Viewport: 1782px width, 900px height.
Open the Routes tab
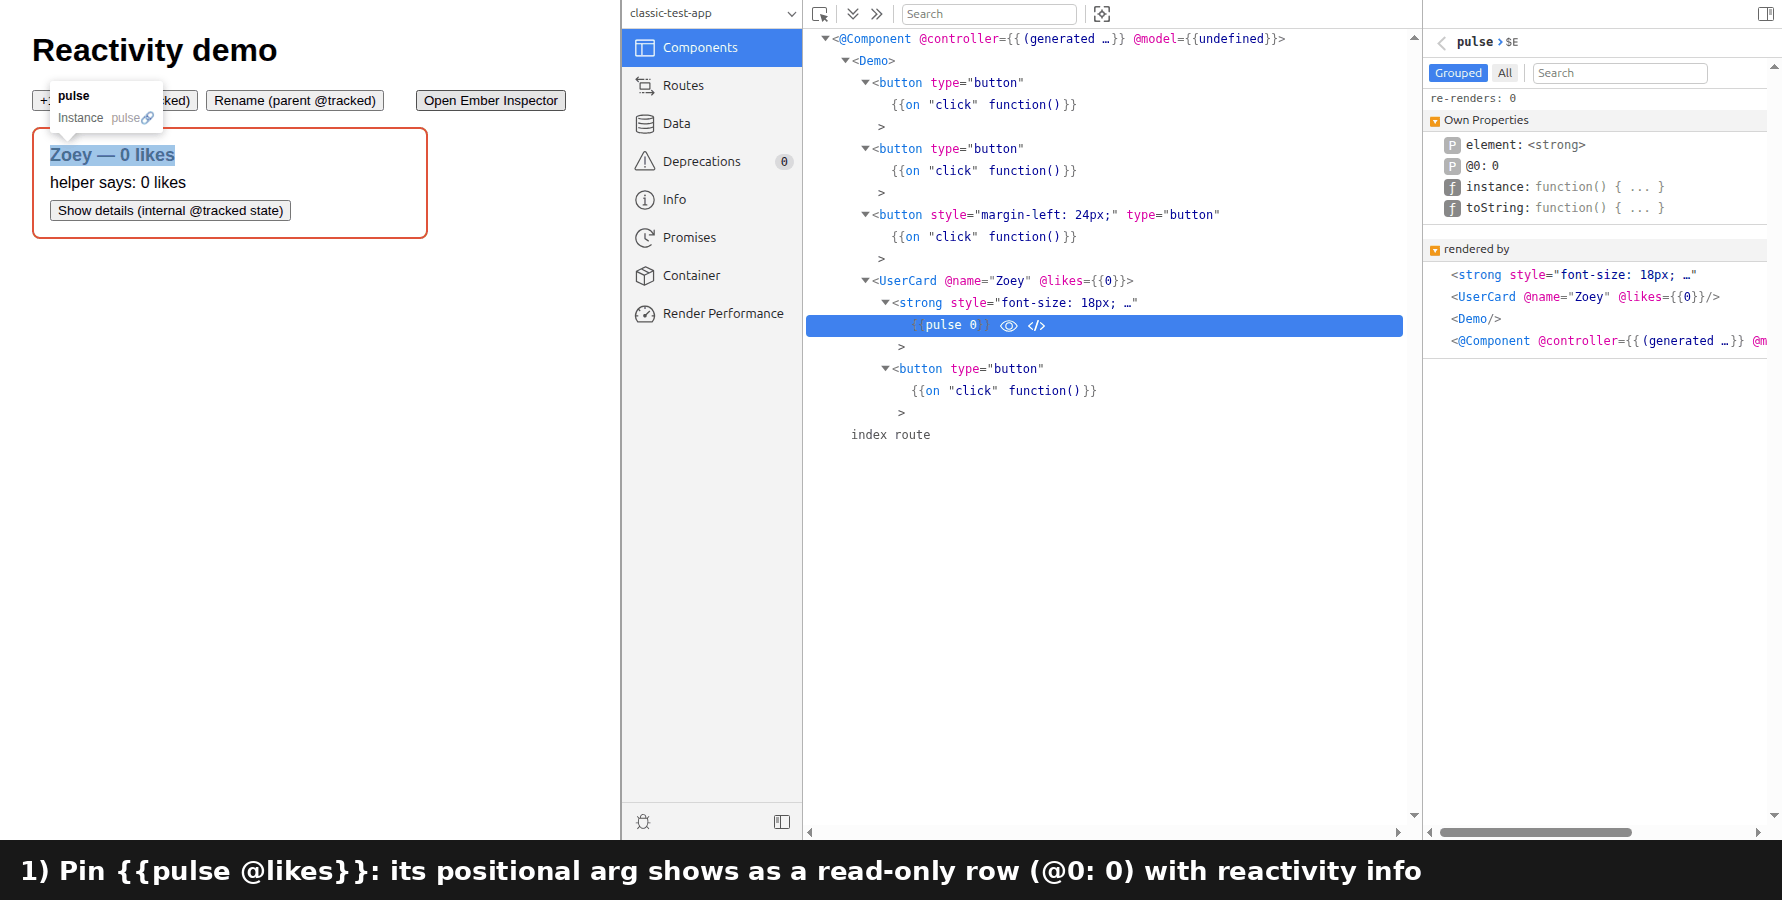point(712,86)
